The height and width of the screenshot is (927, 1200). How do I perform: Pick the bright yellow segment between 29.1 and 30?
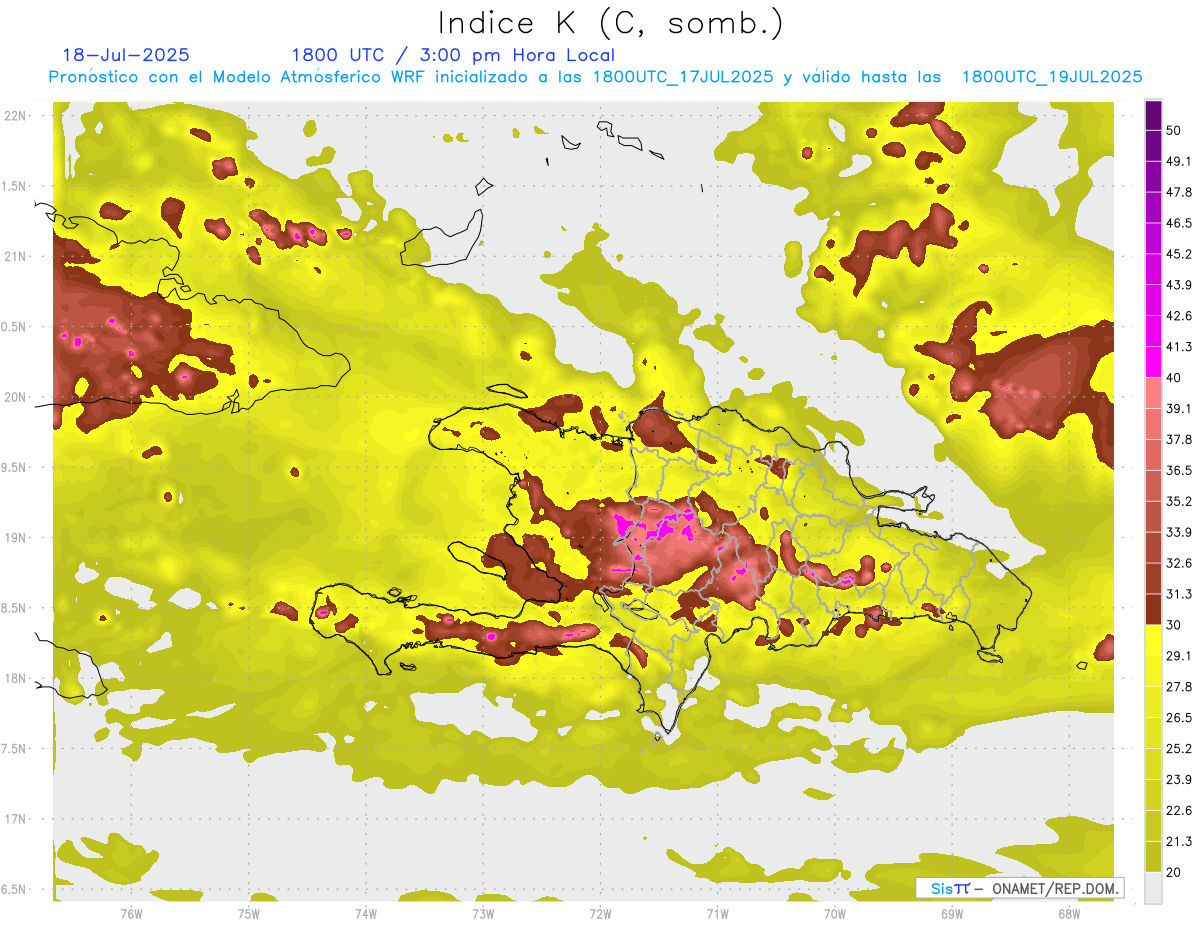(1153, 640)
